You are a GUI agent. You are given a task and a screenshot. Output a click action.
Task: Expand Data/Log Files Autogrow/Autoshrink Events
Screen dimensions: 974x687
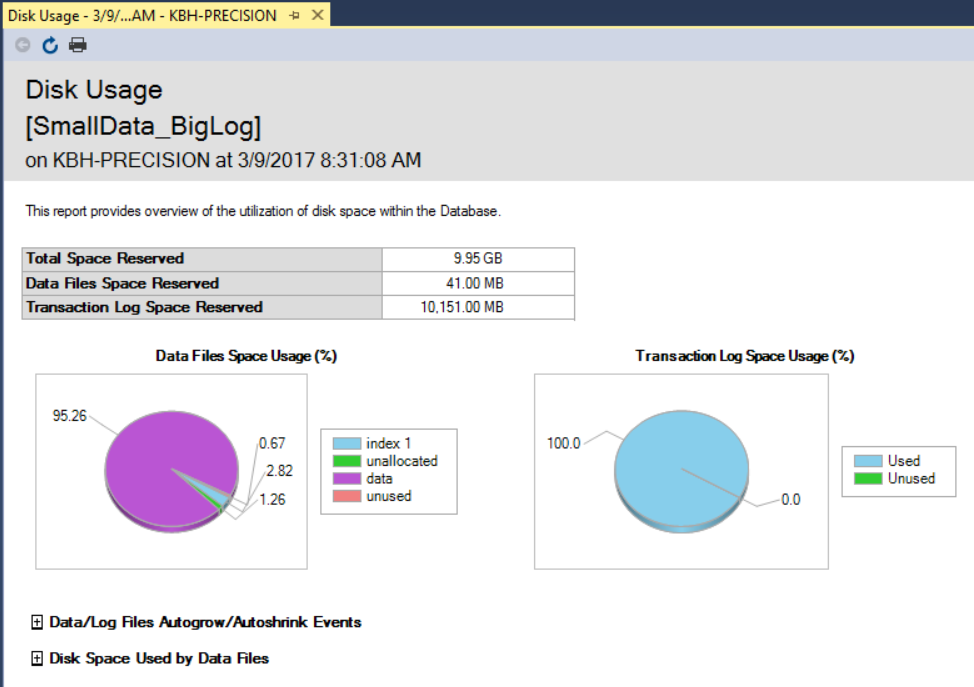click(x=38, y=622)
